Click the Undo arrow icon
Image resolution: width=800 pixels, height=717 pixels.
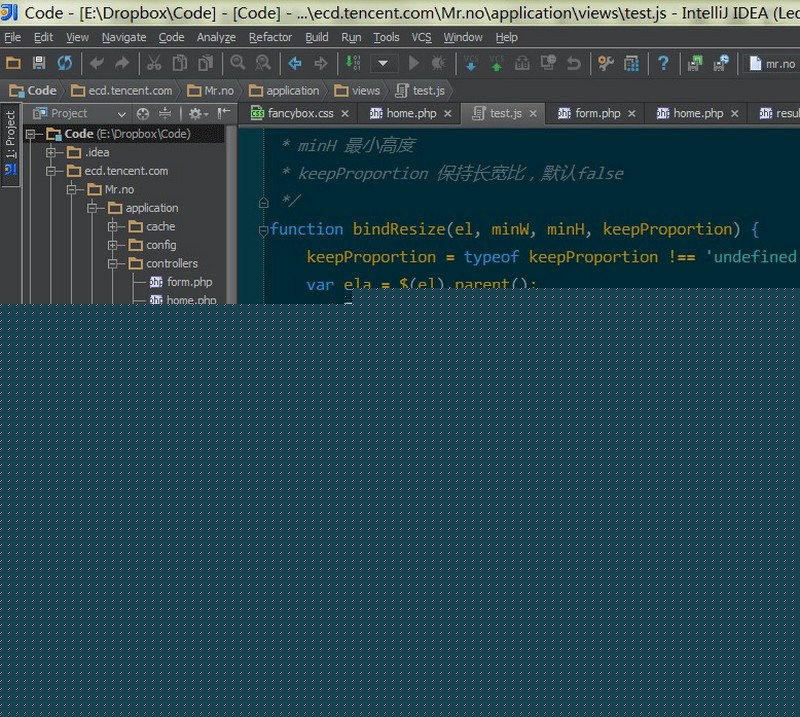tap(96, 63)
